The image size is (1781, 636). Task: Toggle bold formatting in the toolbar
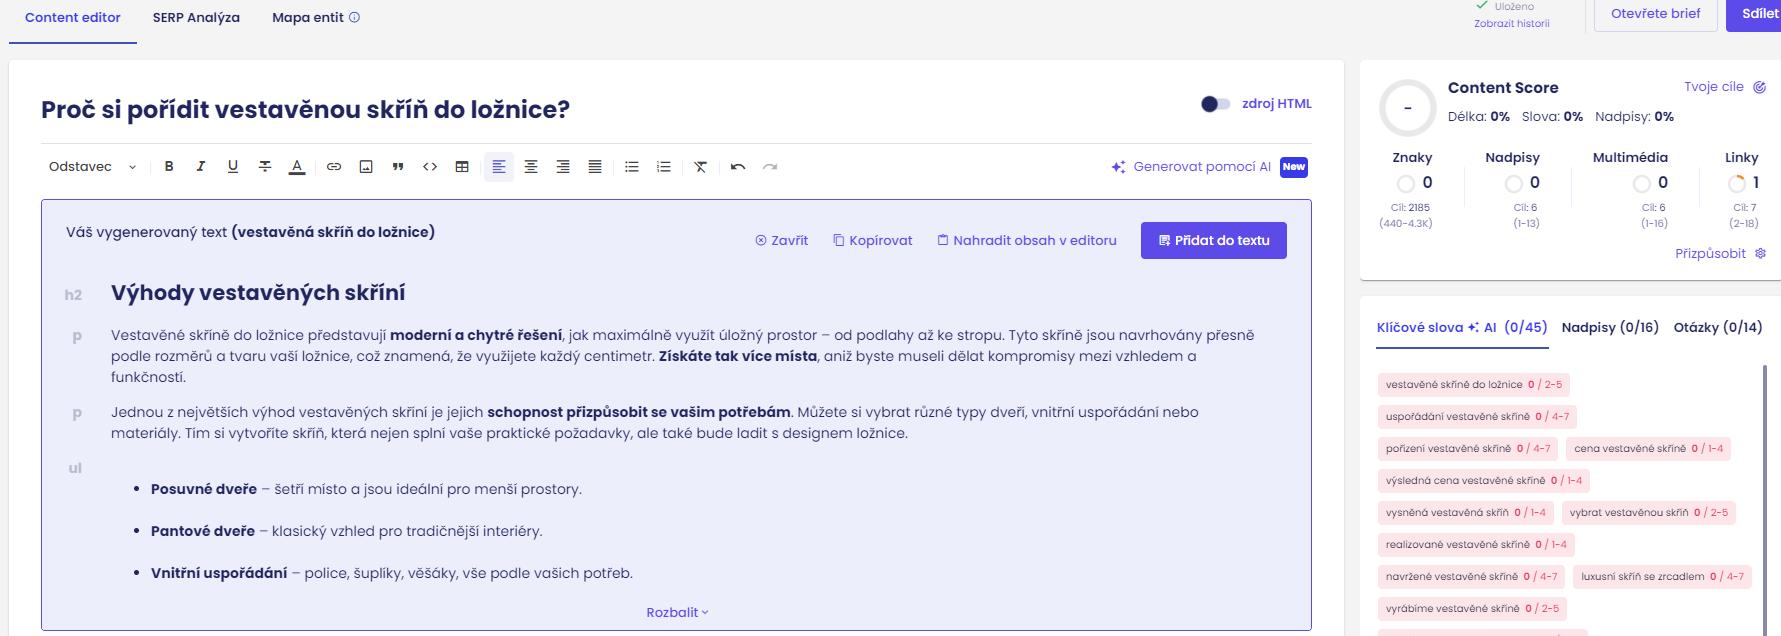(169, 167)
